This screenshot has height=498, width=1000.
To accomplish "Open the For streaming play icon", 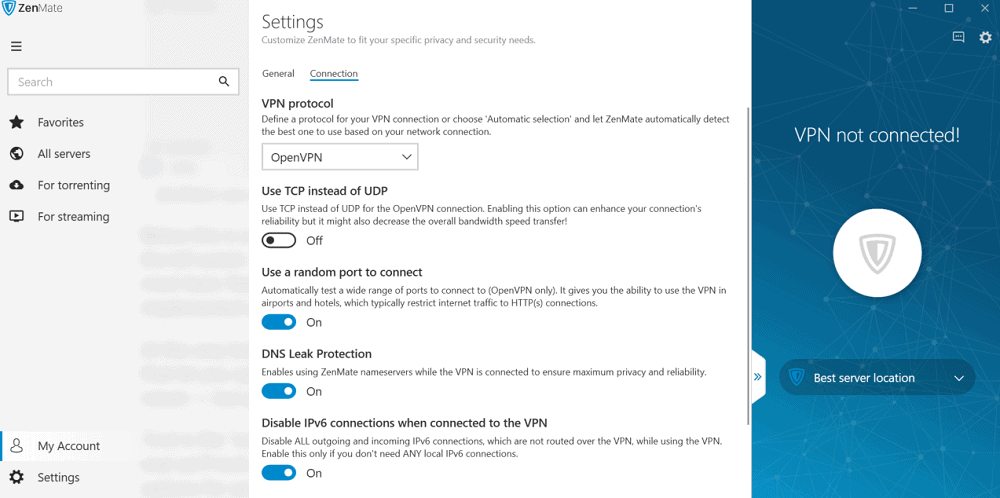I will pyautogui.click(x=17, y=216).
